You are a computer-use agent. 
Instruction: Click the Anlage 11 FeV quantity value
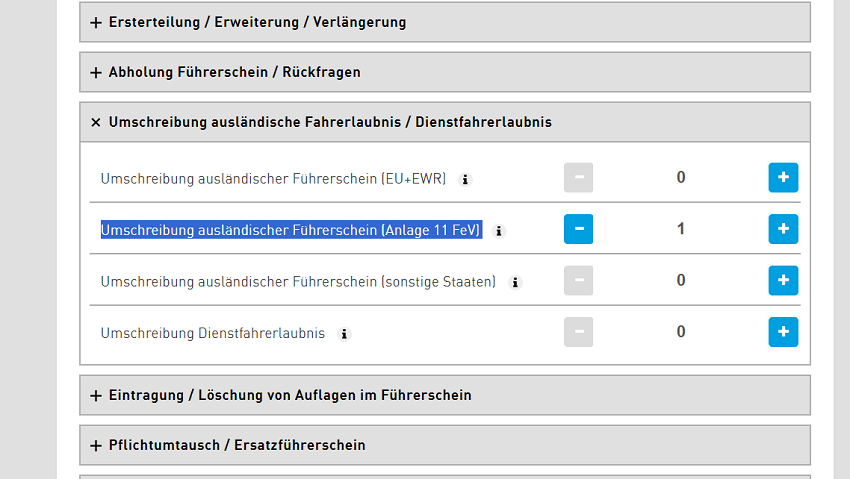[x=681, y=229]
